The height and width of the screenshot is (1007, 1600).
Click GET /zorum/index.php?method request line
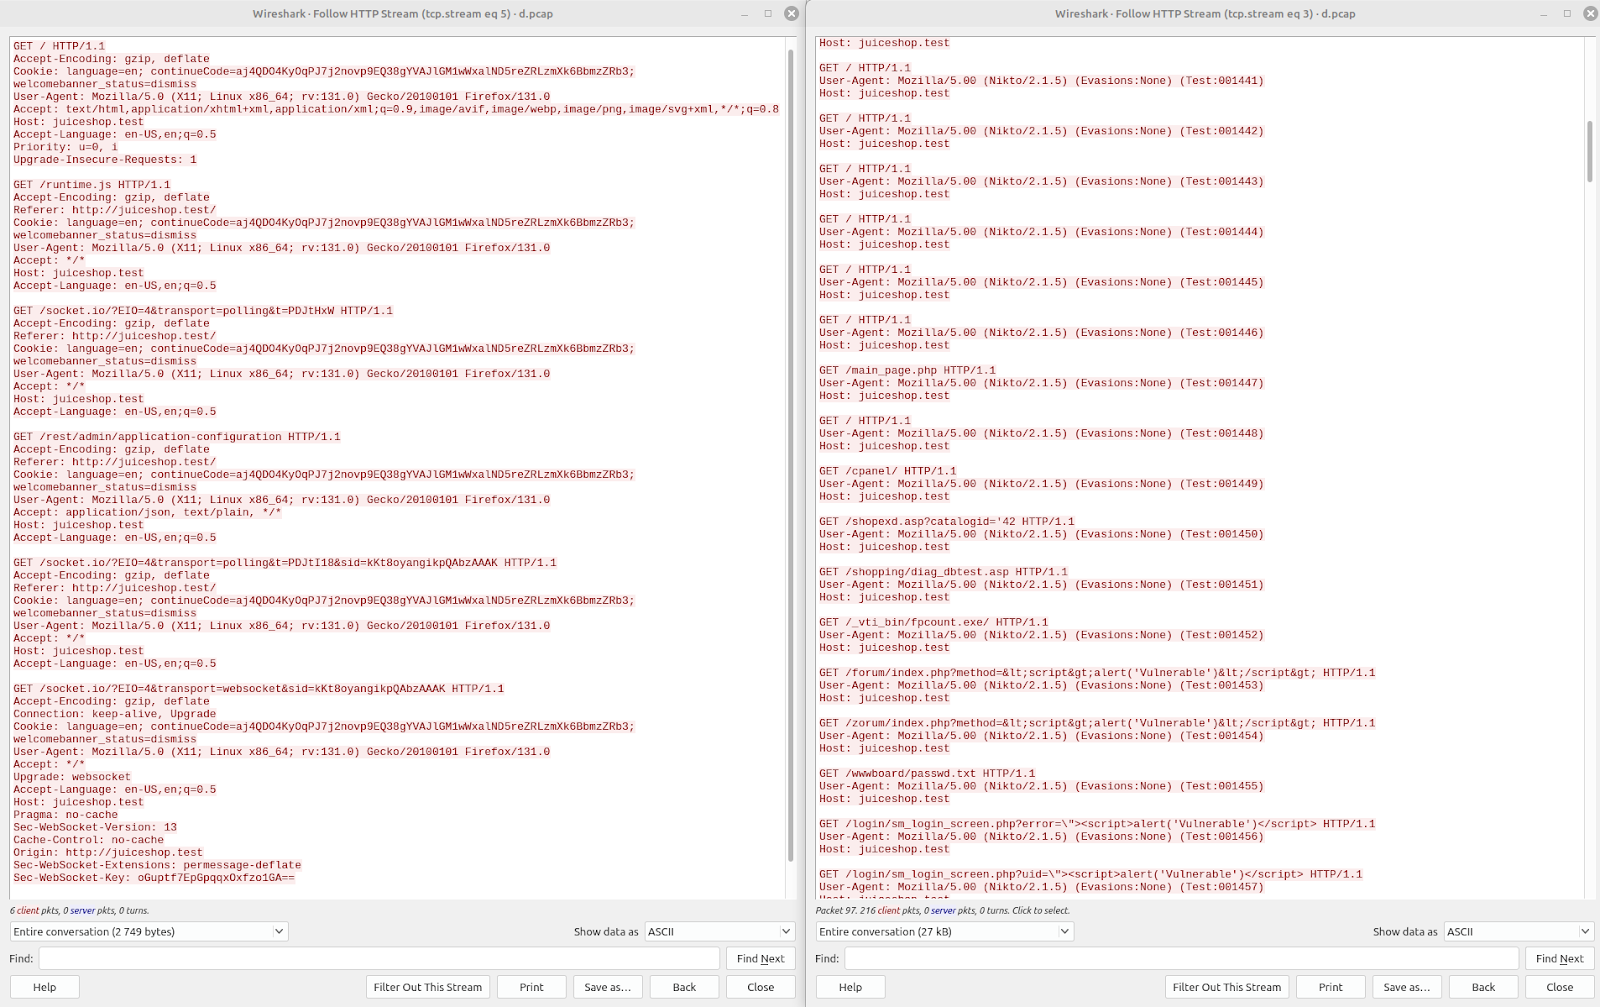coord(1097,723)
